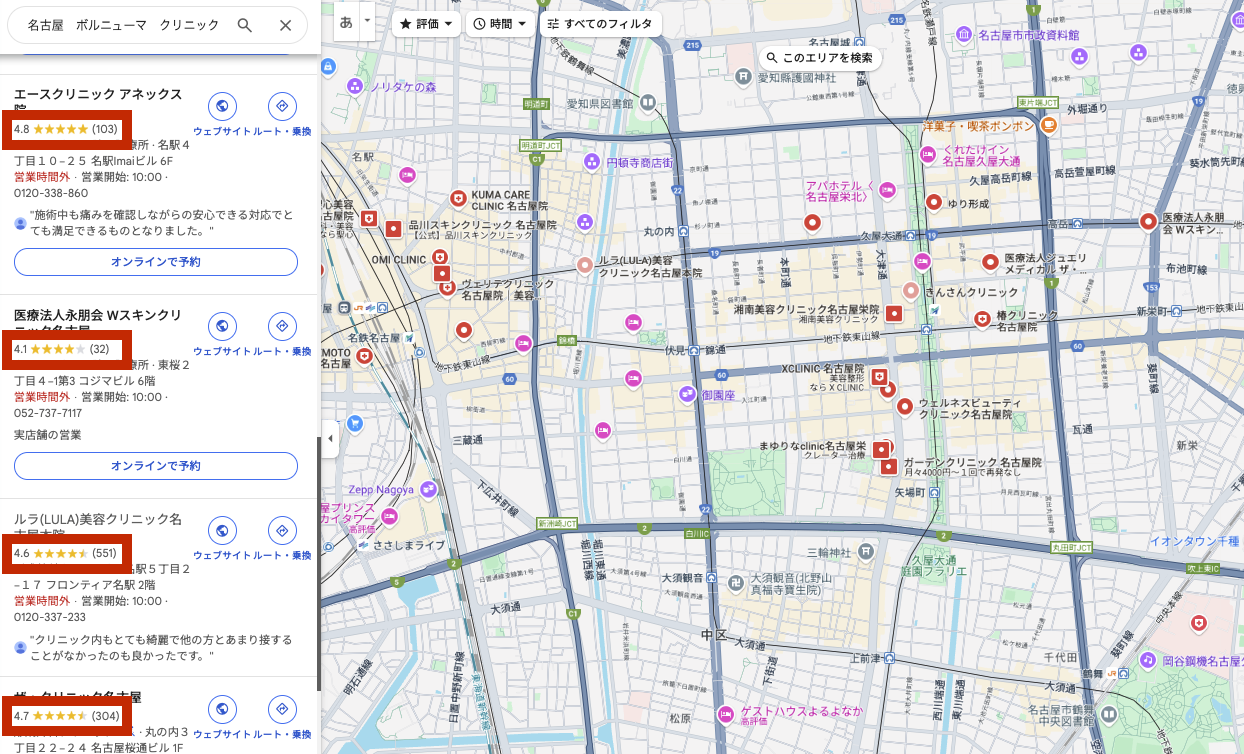Click XCLINIC 名古屋院 map marker

tap(879, 377)
